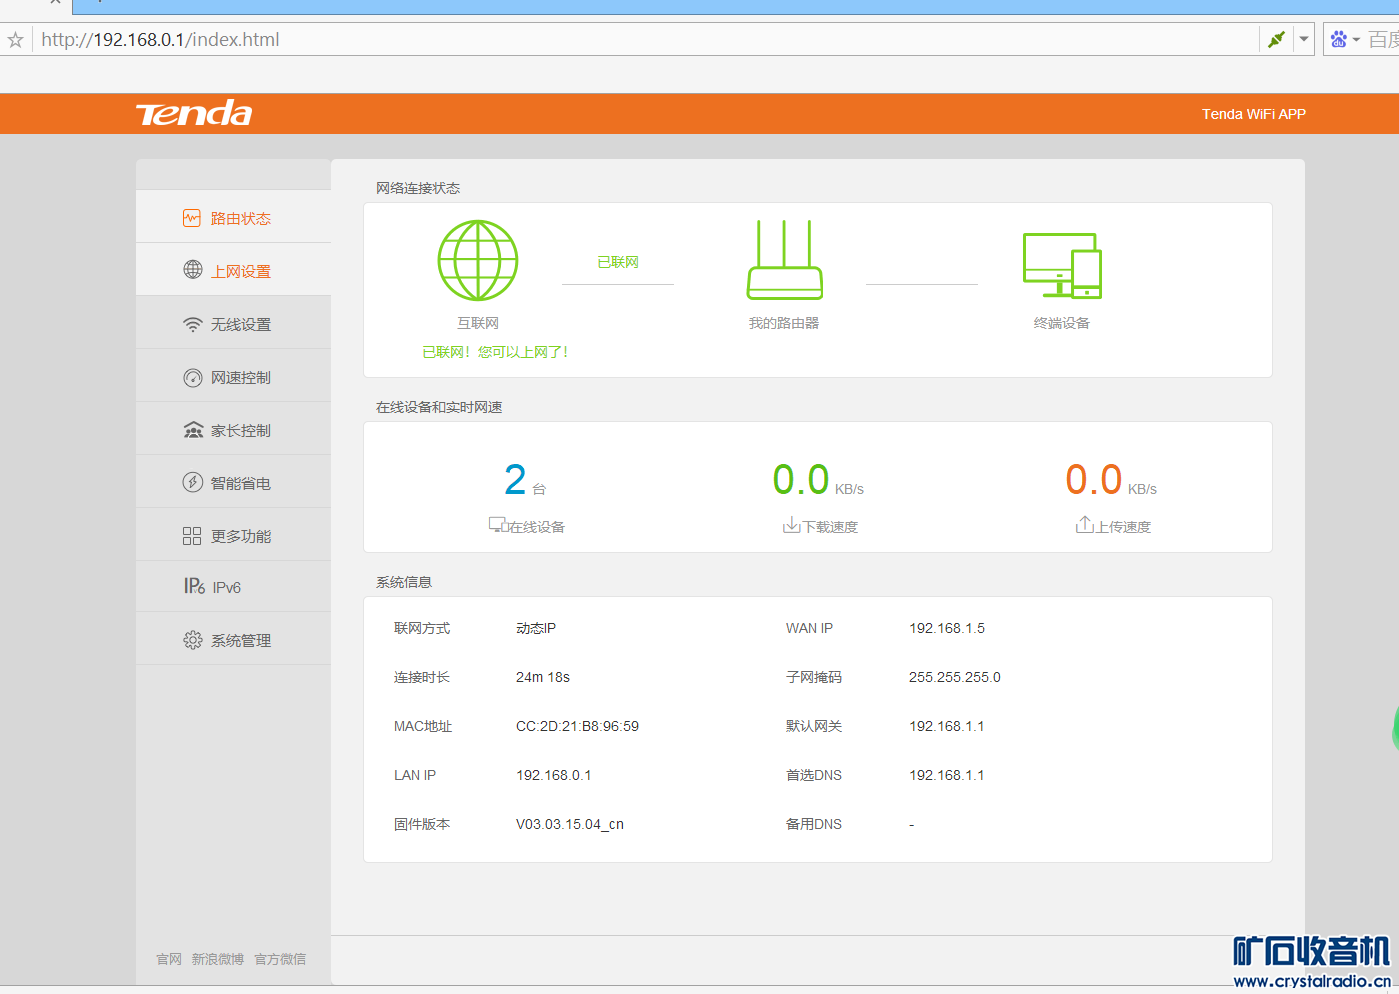Click the bookmark star in address bar
This screenshot has width=1399, height=994.
[15, 40]
